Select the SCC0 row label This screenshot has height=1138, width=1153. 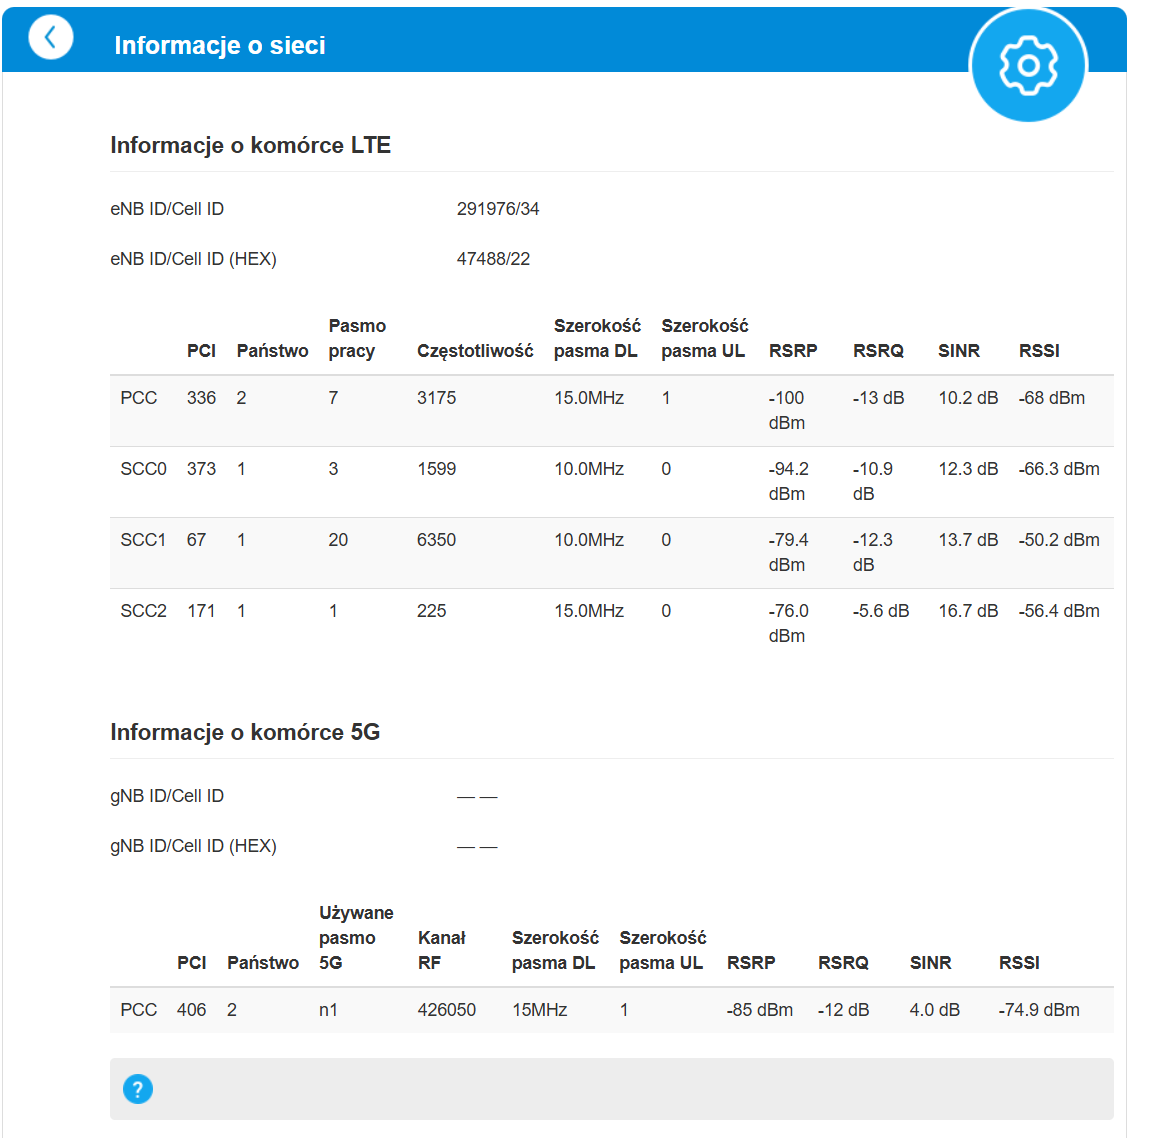(143, 469)
